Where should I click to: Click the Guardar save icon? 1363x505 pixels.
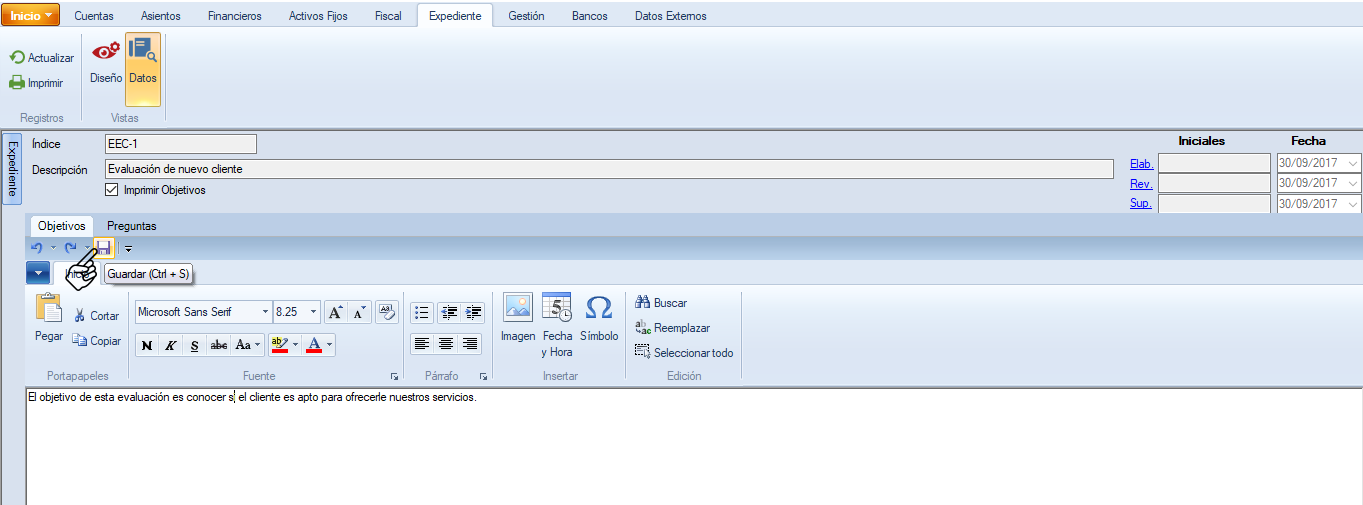tap(104, 247)
